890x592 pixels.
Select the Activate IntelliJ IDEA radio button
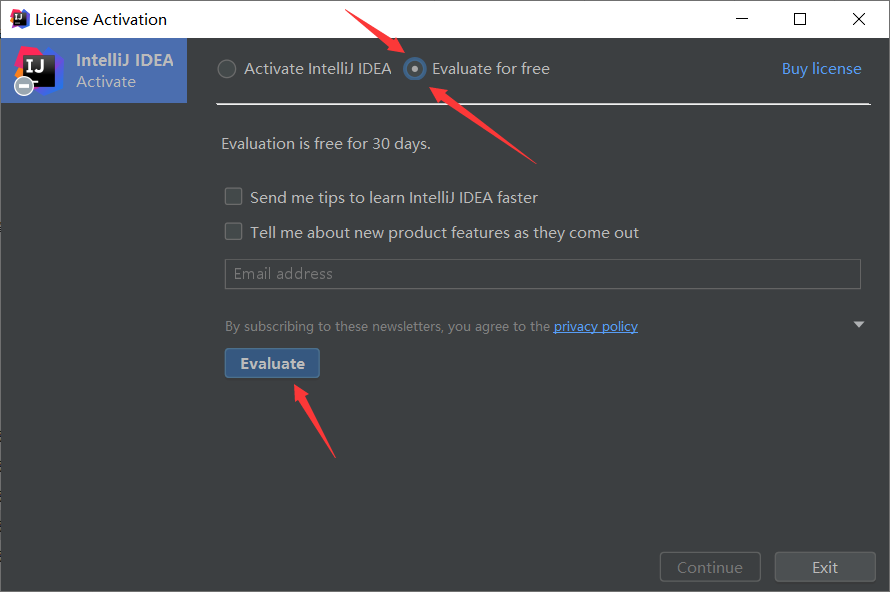tap(226, 69)
